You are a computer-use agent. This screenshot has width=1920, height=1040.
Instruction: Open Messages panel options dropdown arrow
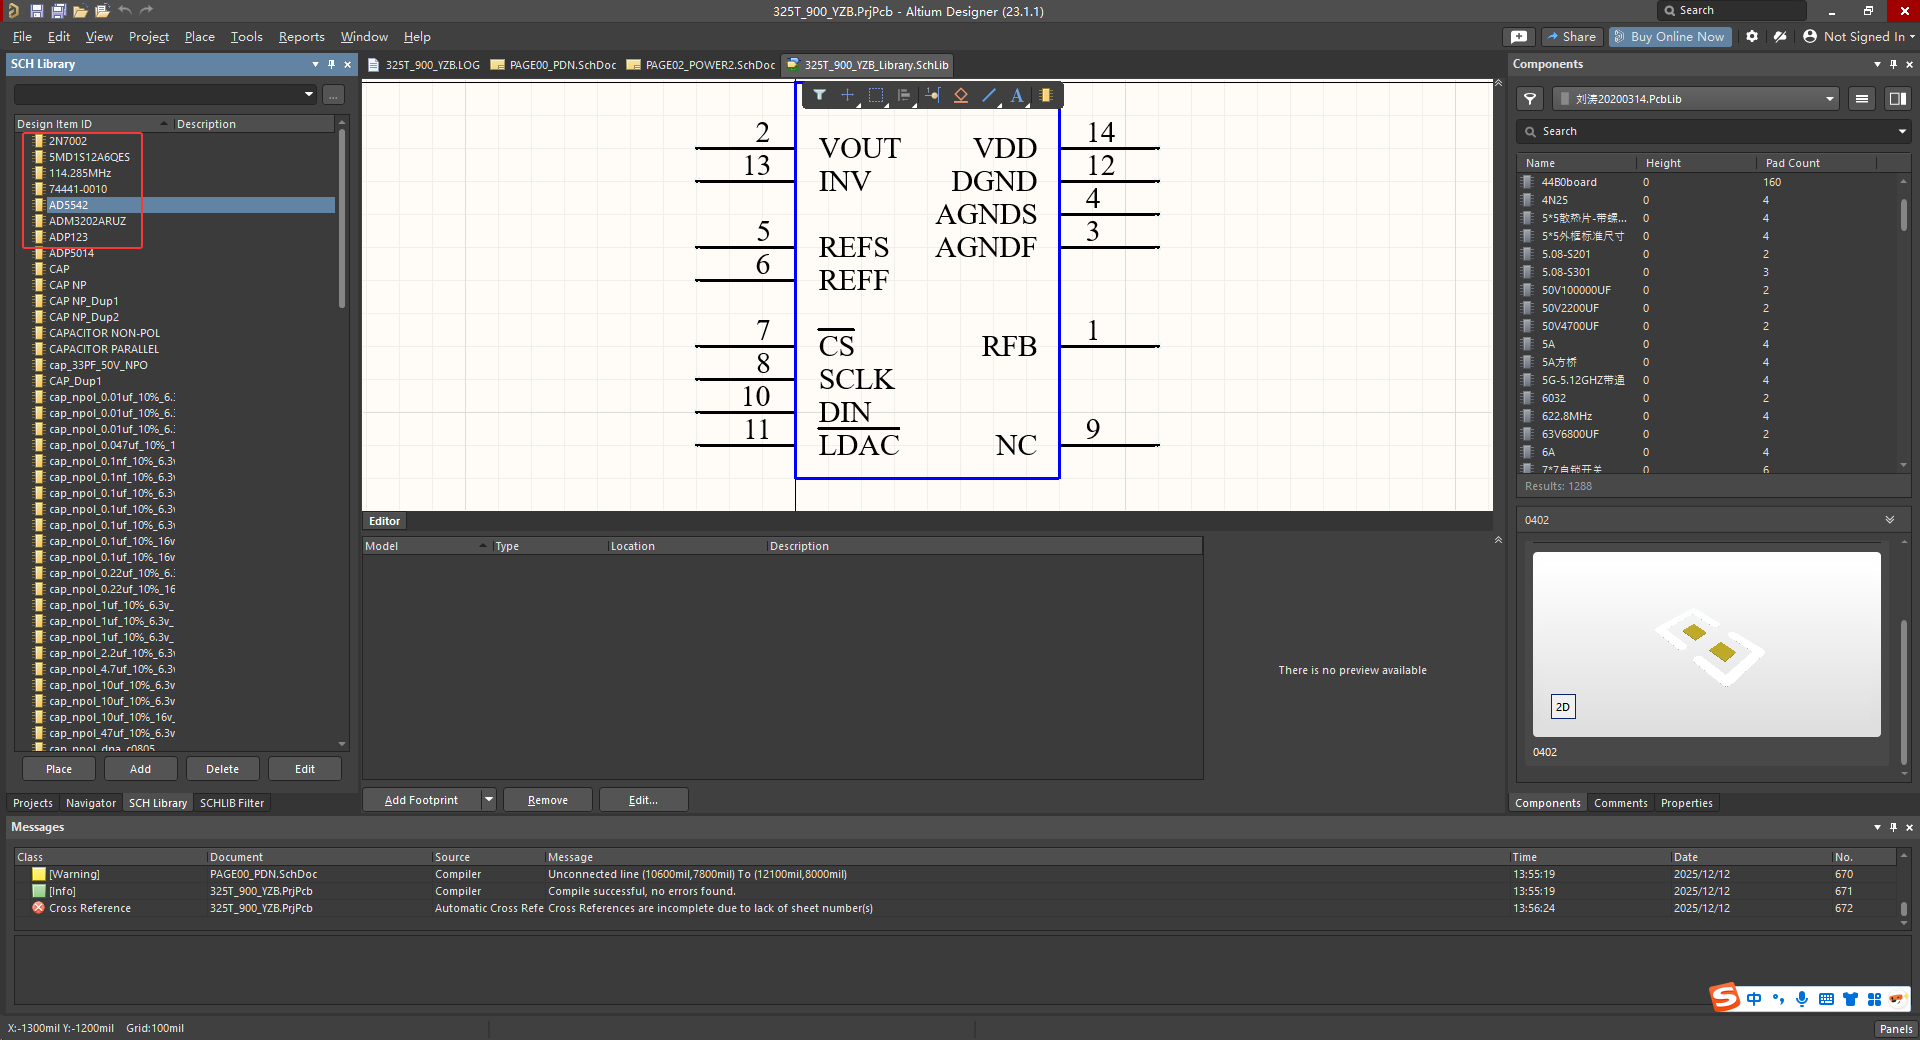(1877, 827)
